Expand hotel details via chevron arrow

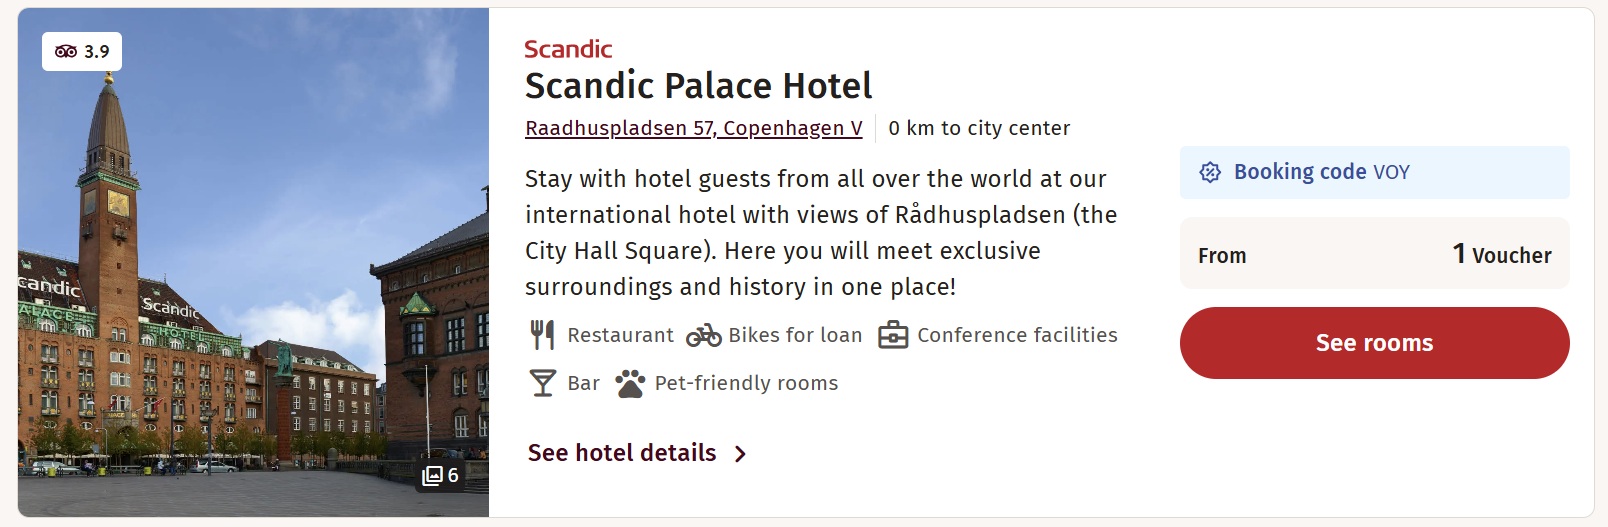(x=740, y=454)
